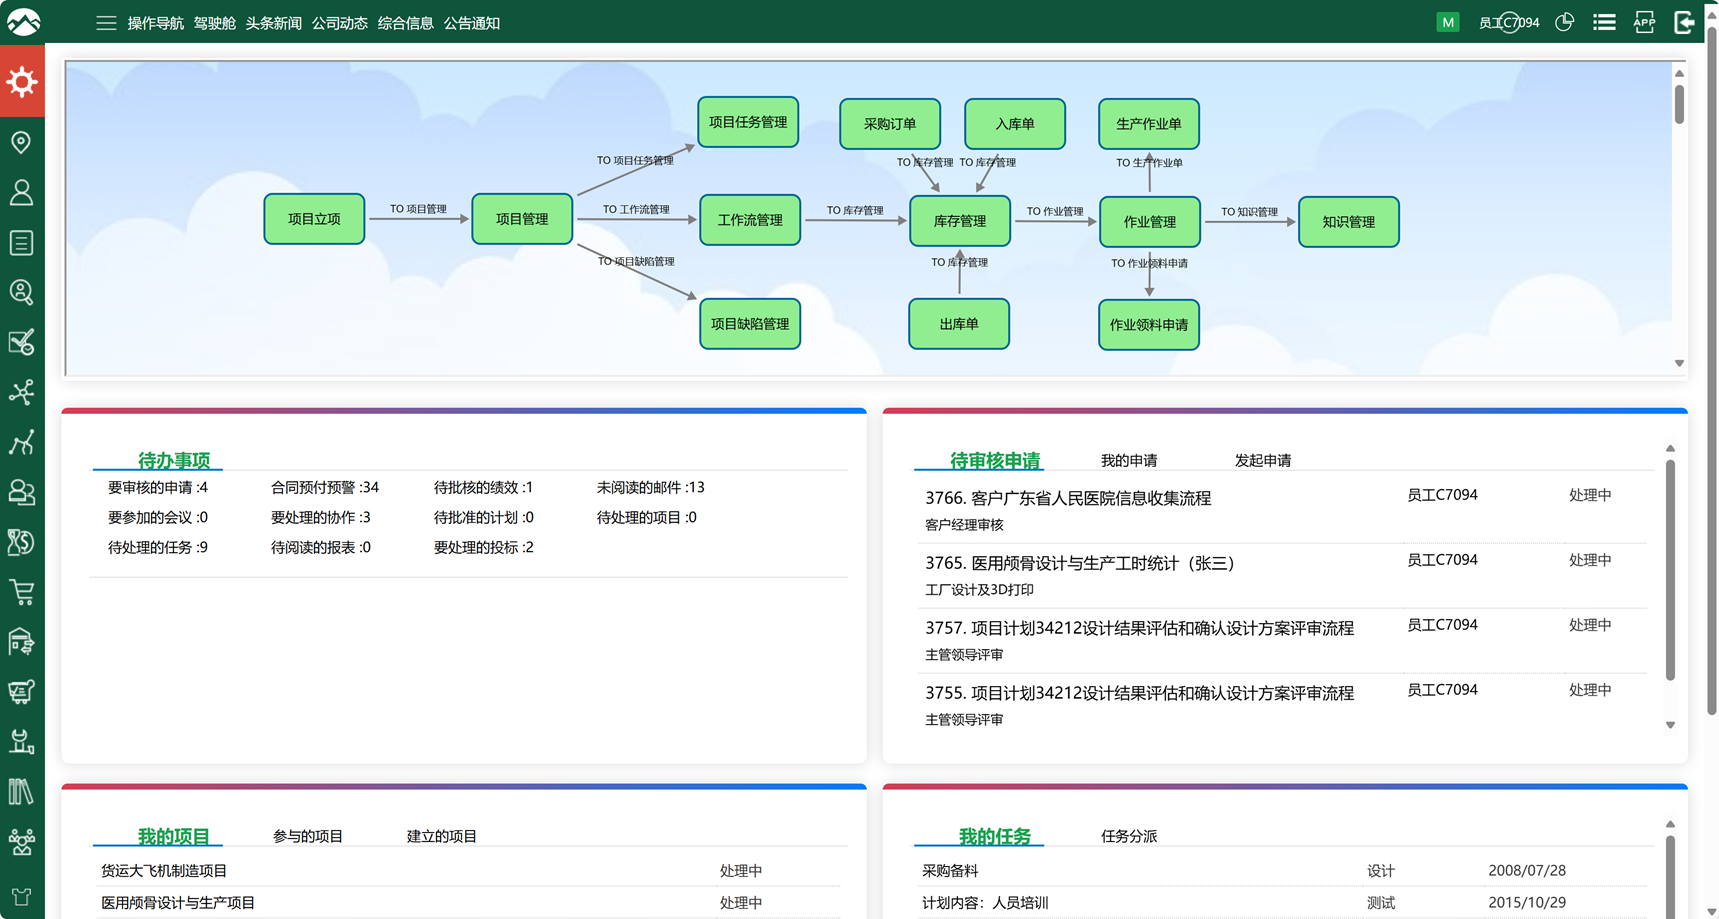Toggle the hamburger menu beside 操作导航
1719x919 pixels.
coord(106,23)
